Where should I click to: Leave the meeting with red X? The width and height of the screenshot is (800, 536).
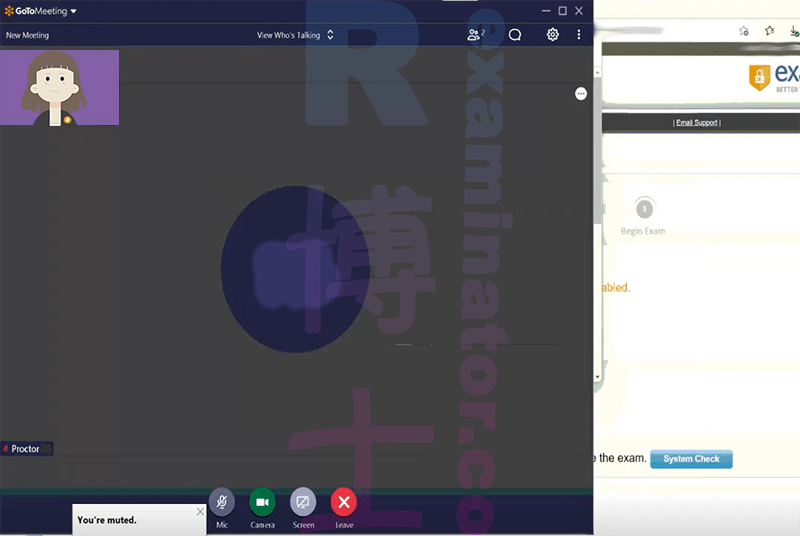[x=344, y=502]
